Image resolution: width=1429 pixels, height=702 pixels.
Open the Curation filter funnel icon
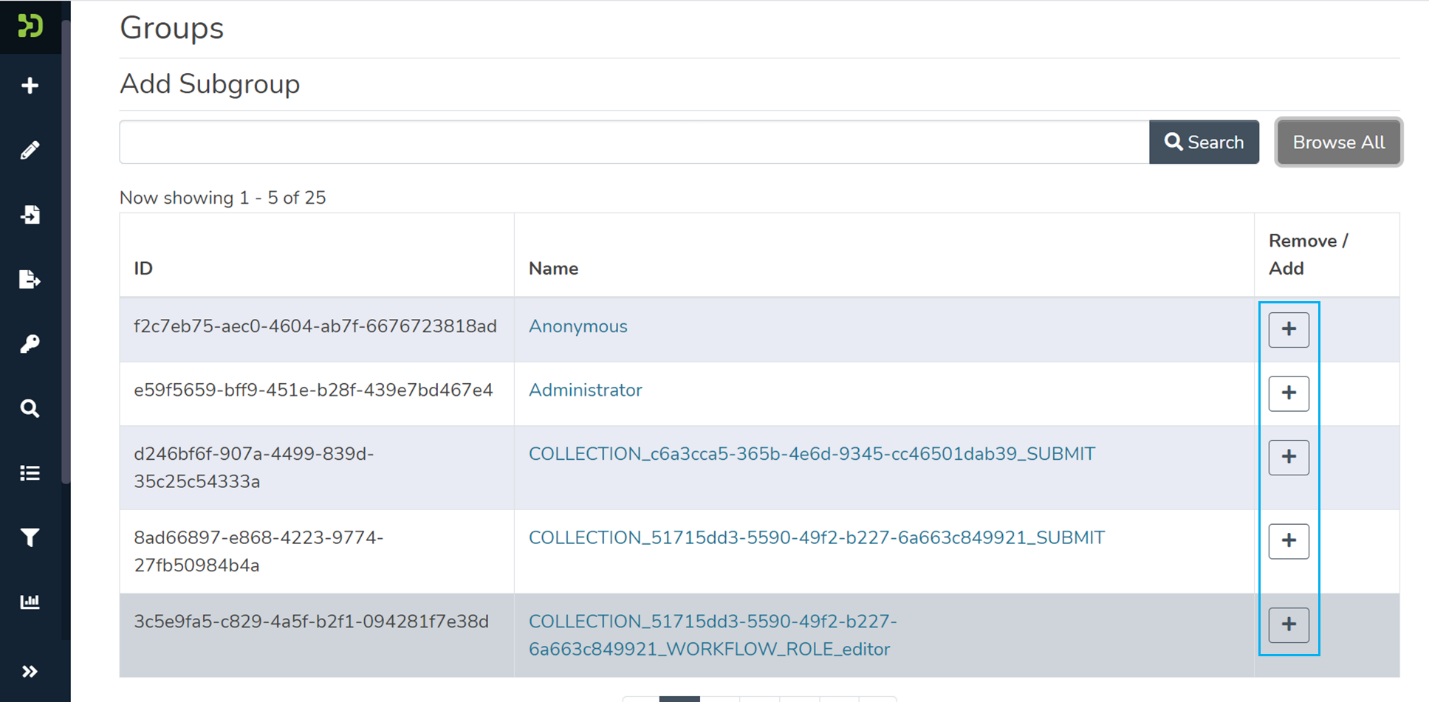pos(30,538)
